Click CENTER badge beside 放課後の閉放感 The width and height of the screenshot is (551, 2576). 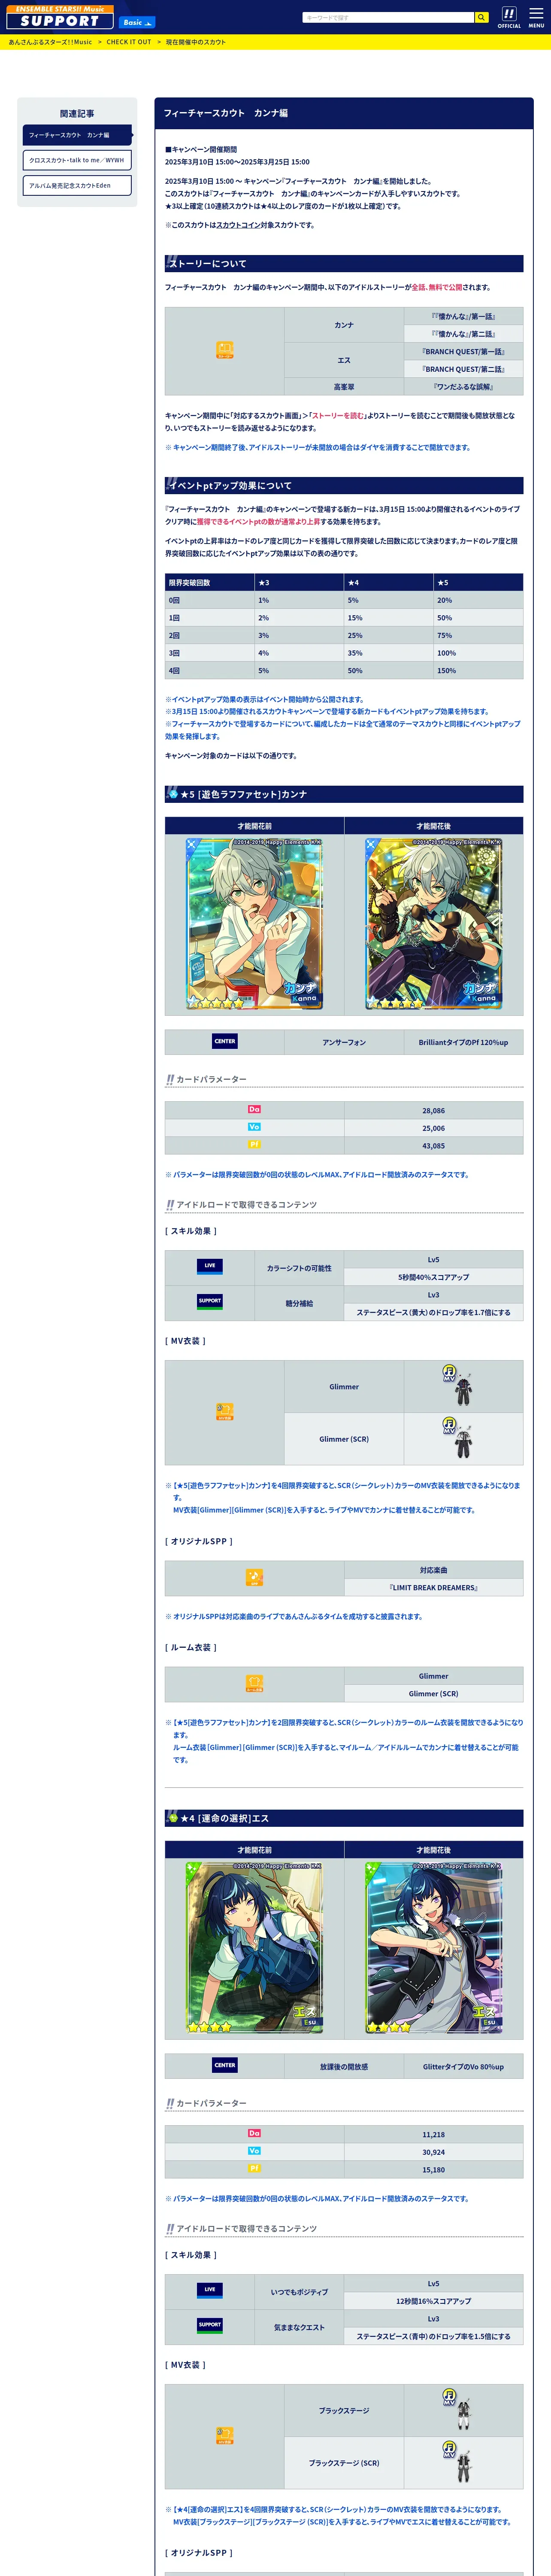point(225,2065)
